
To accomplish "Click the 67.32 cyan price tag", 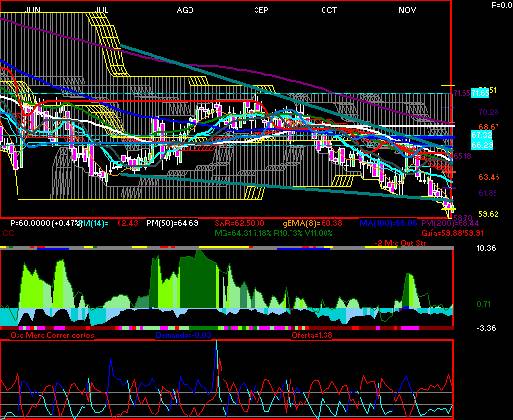I will (x=481, y=135).
